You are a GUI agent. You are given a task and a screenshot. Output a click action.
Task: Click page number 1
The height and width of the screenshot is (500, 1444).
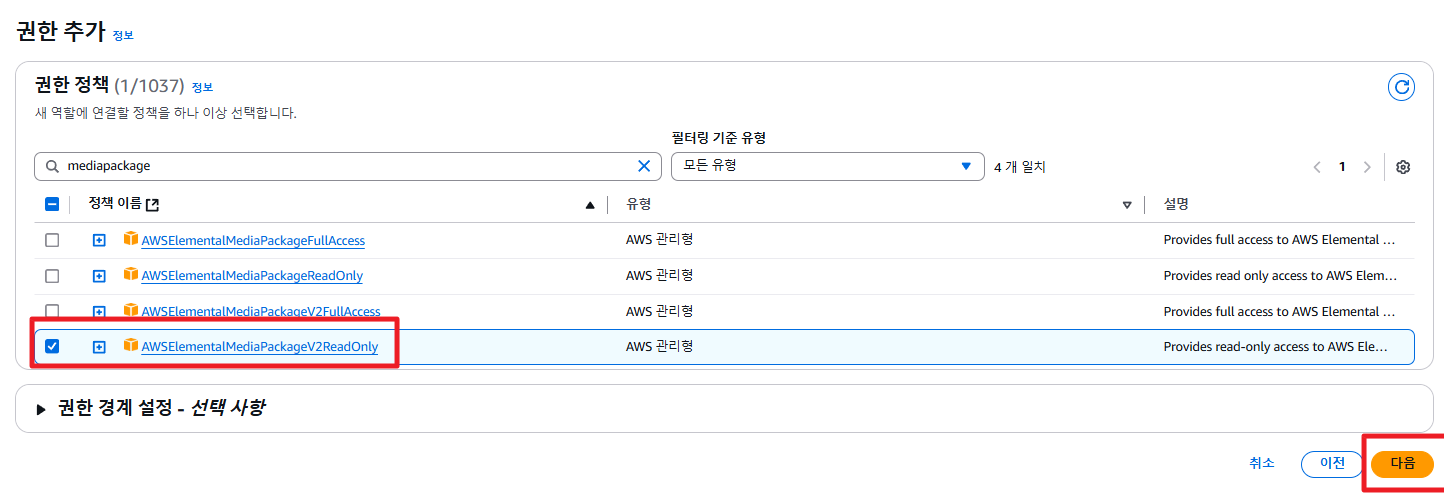coord(1342,167)
